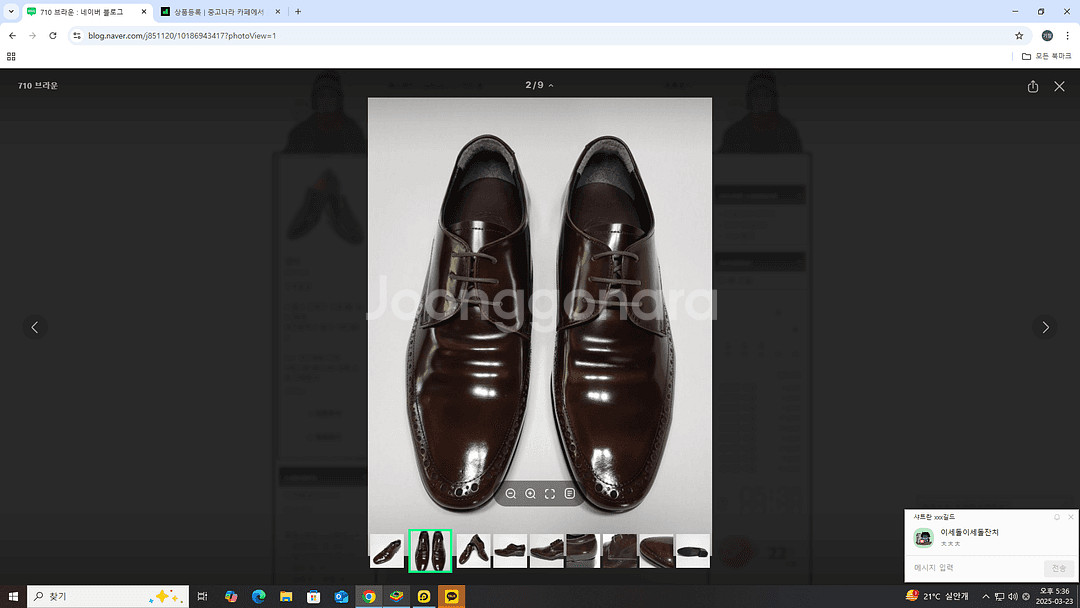
Task: Open Outlook from the taskbar
Action: pyautogui.click(x=341, y=596)
